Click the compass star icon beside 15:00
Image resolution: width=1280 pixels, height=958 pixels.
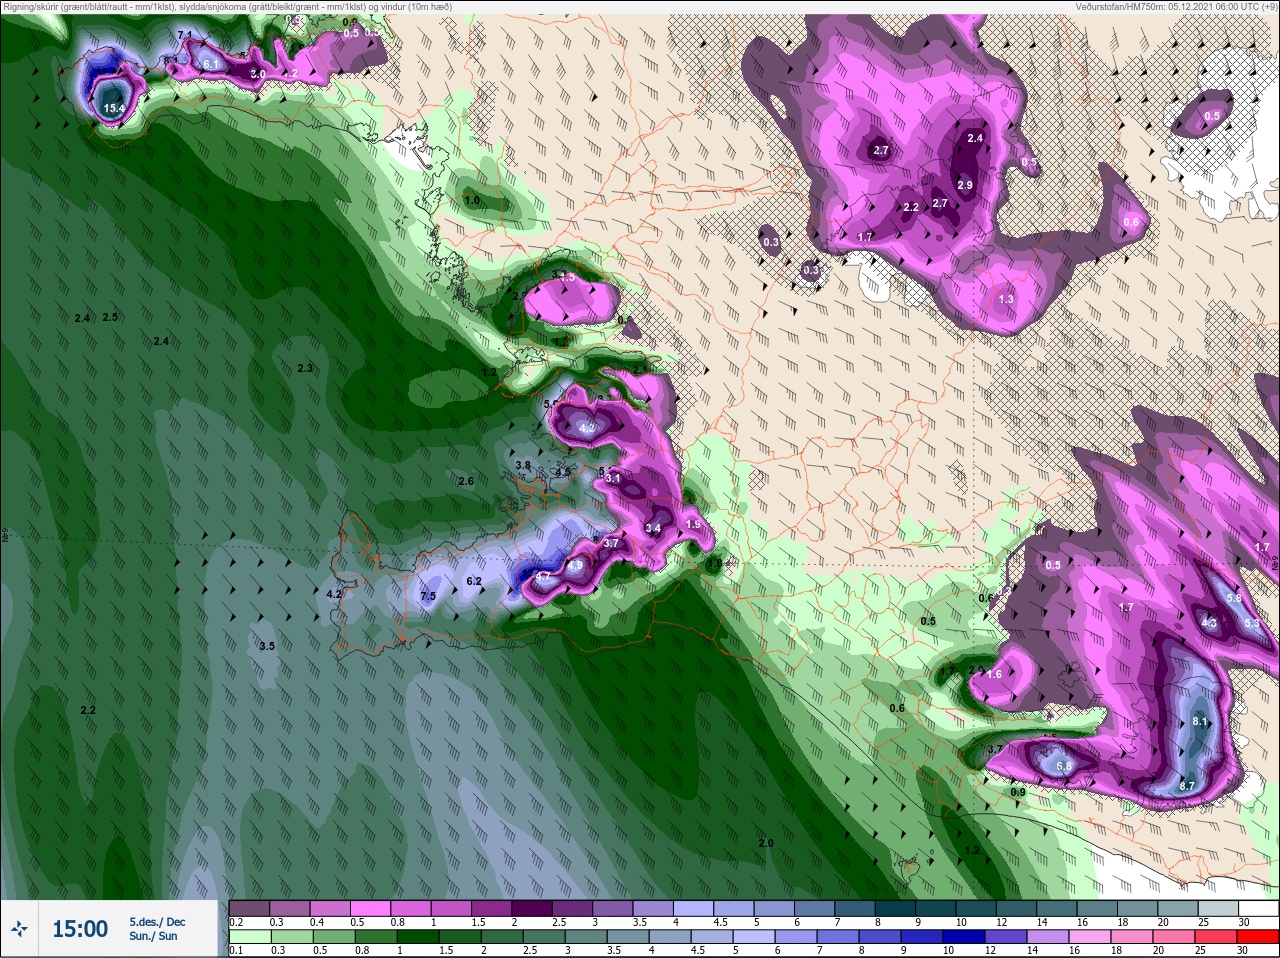[x=19, y=929]
